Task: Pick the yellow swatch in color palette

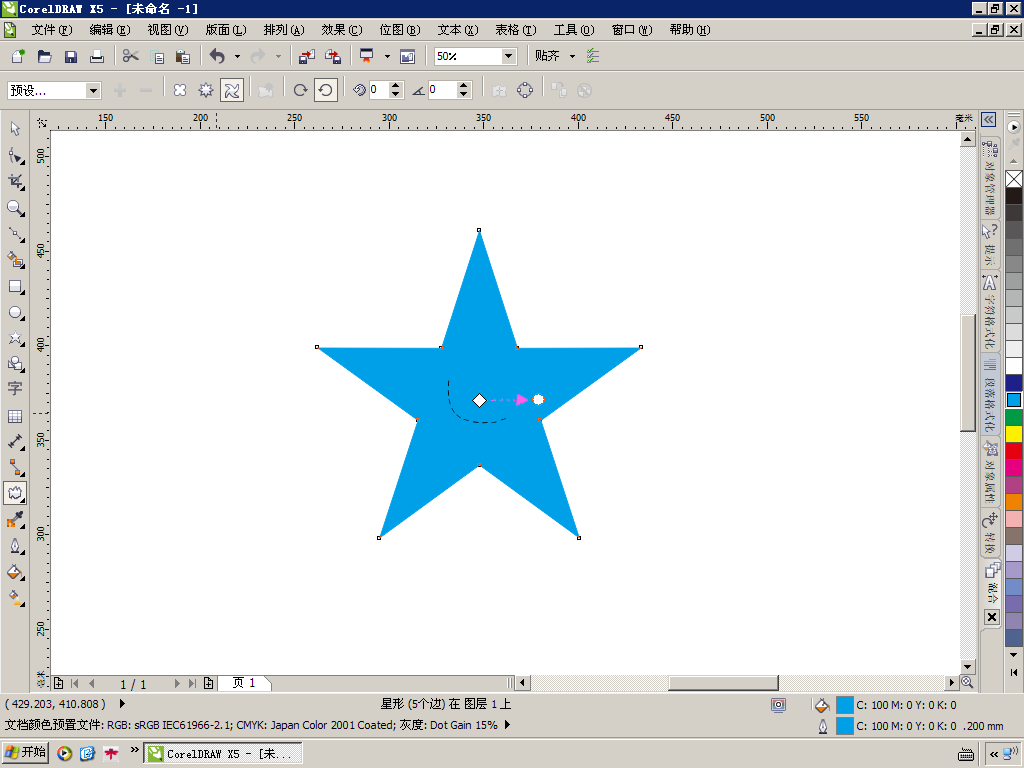Action: tap(1014, 434)
